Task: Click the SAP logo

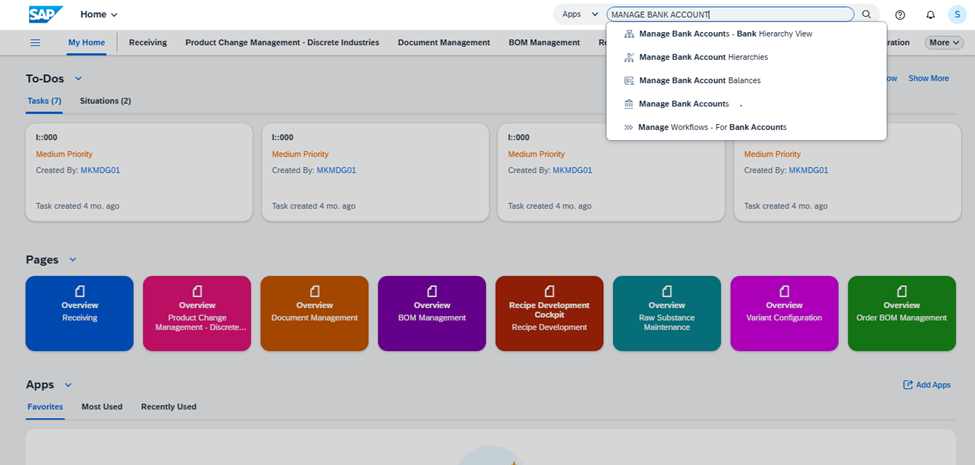Action: pos(46,14)
